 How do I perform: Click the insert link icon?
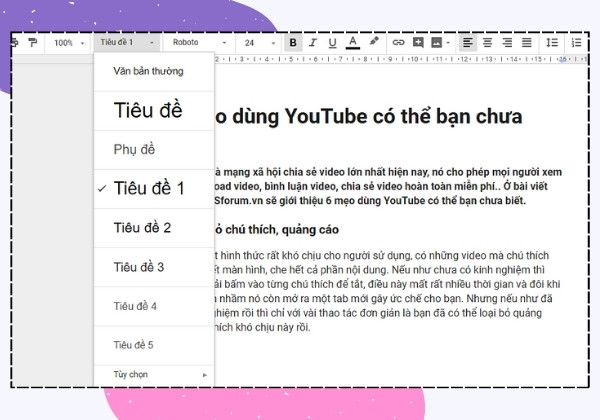click(398, 42)
